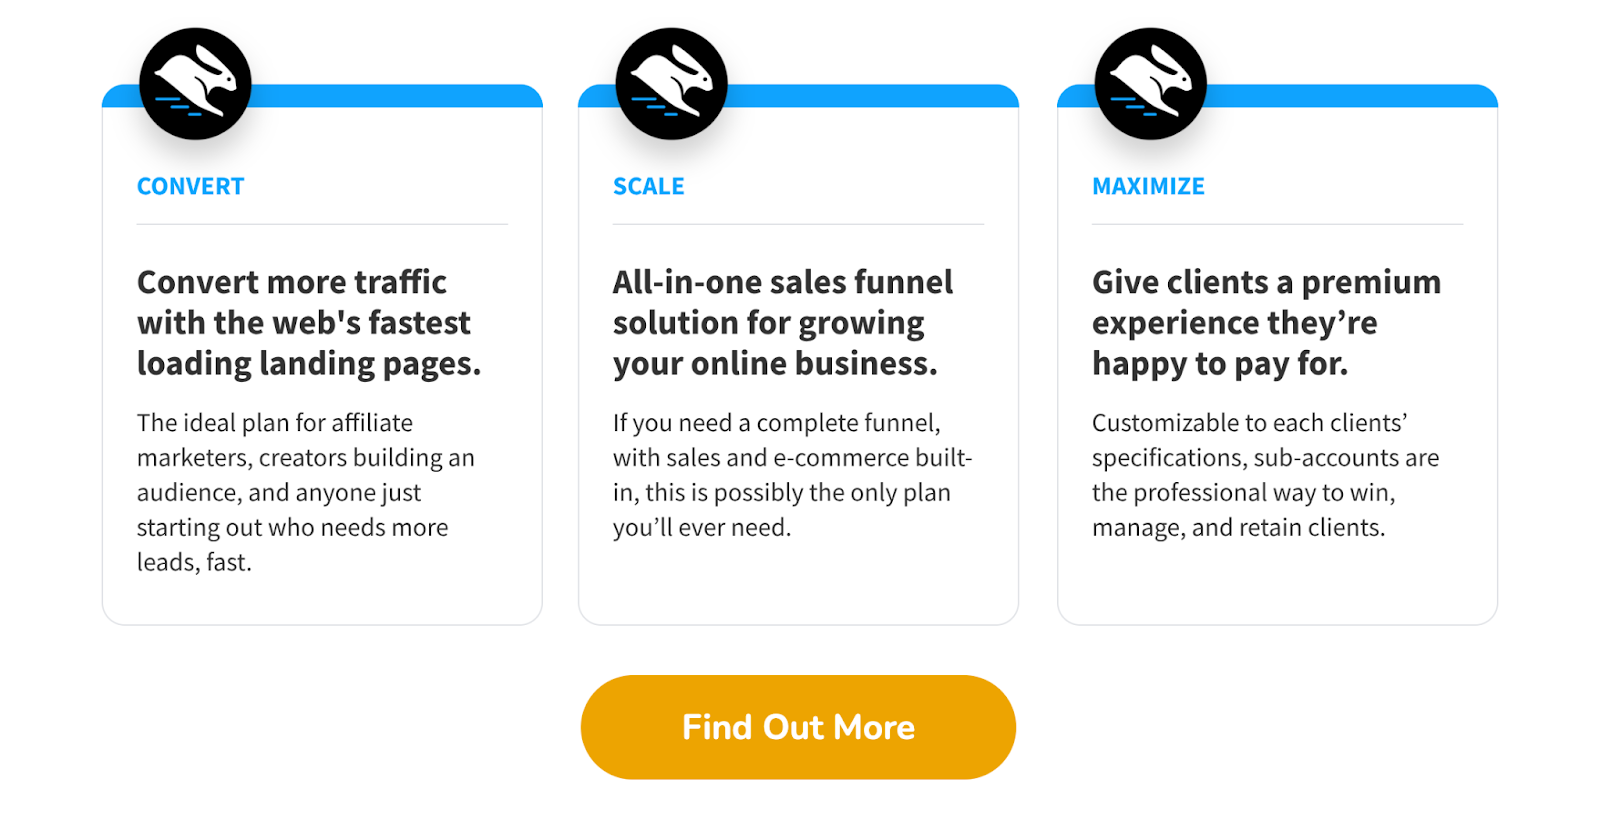The image size is (1600, 825).
Task: Select the SCALE card
Action: point(798,400)
